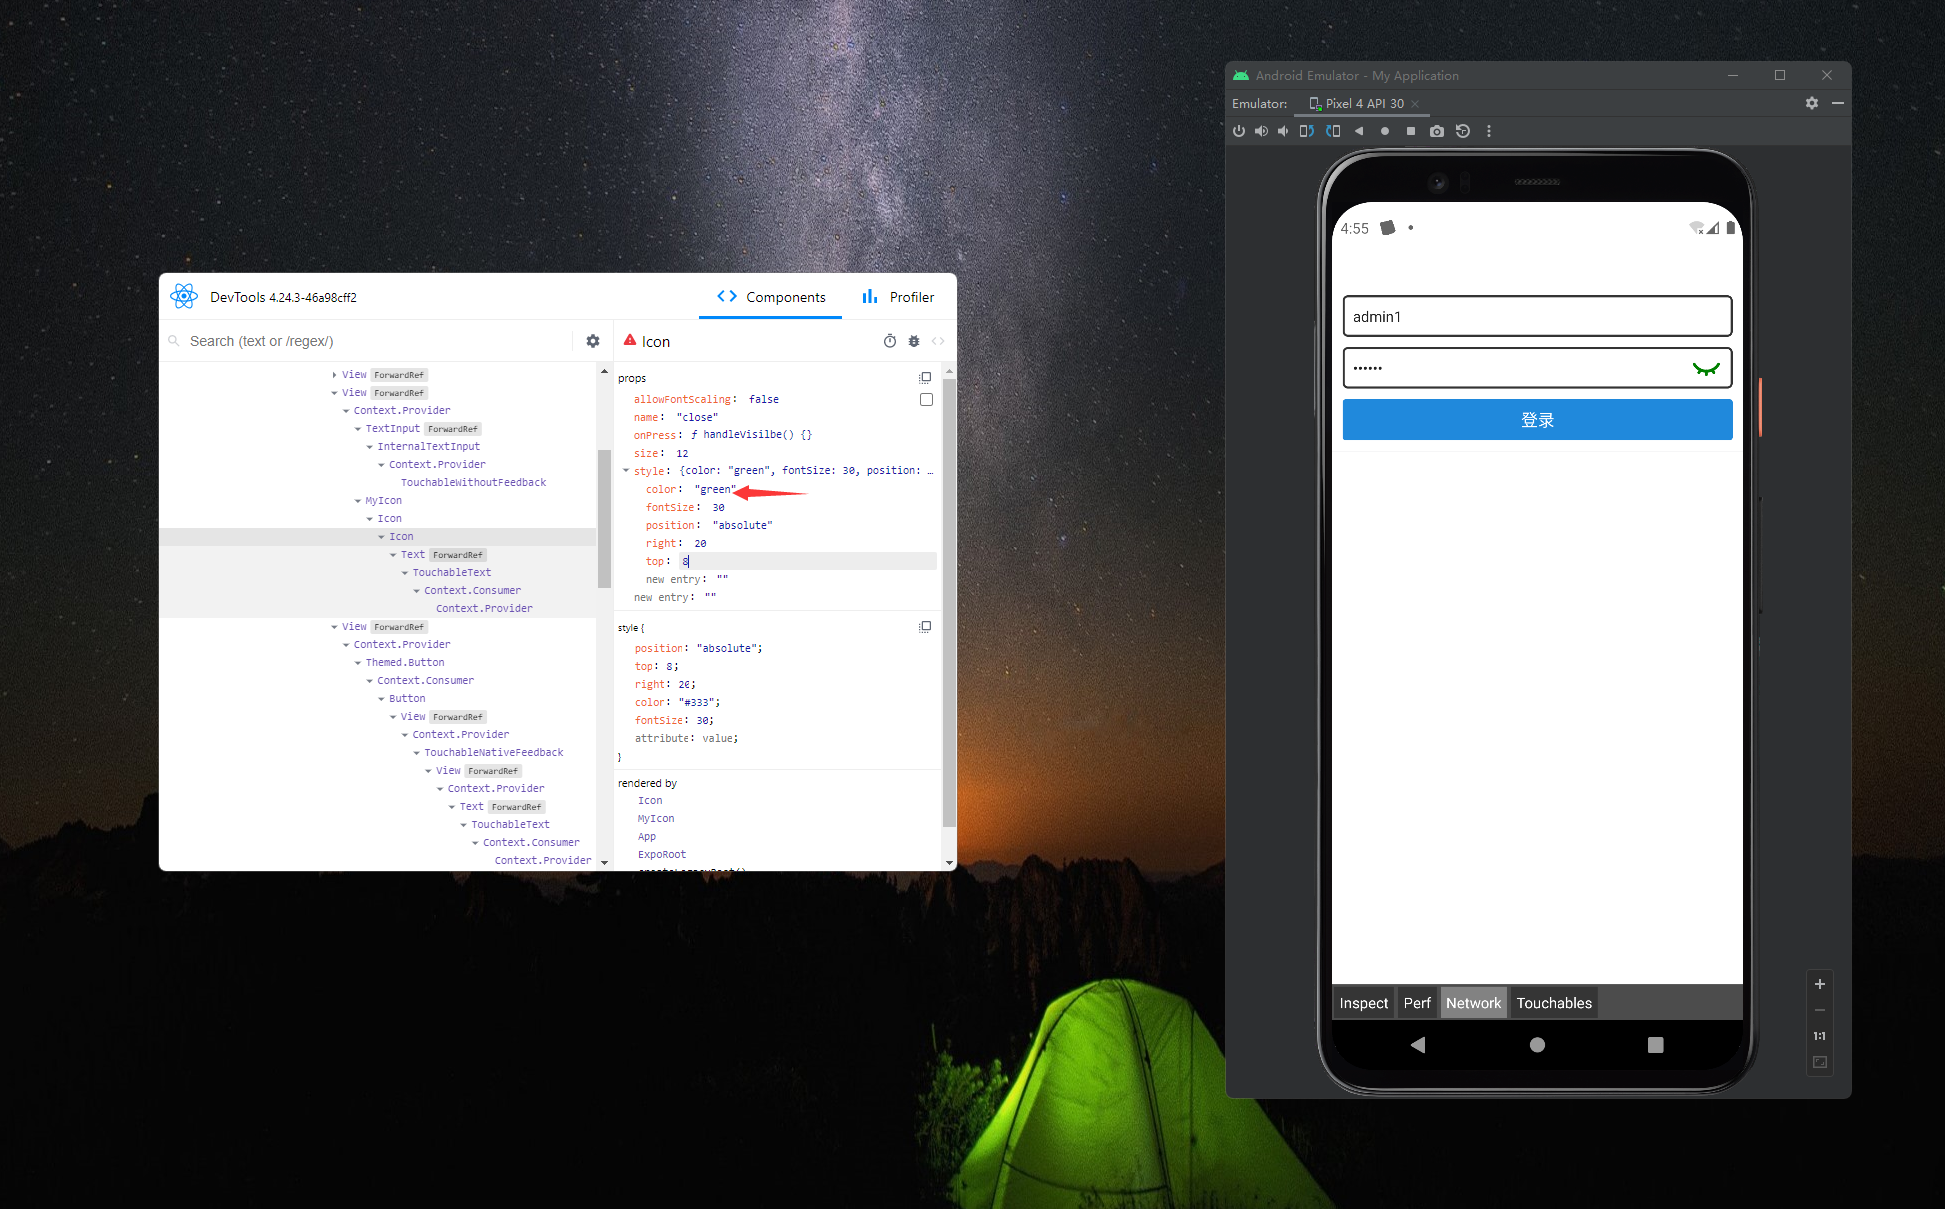Click the emulator power button icon

click(x=1239, y=131)
